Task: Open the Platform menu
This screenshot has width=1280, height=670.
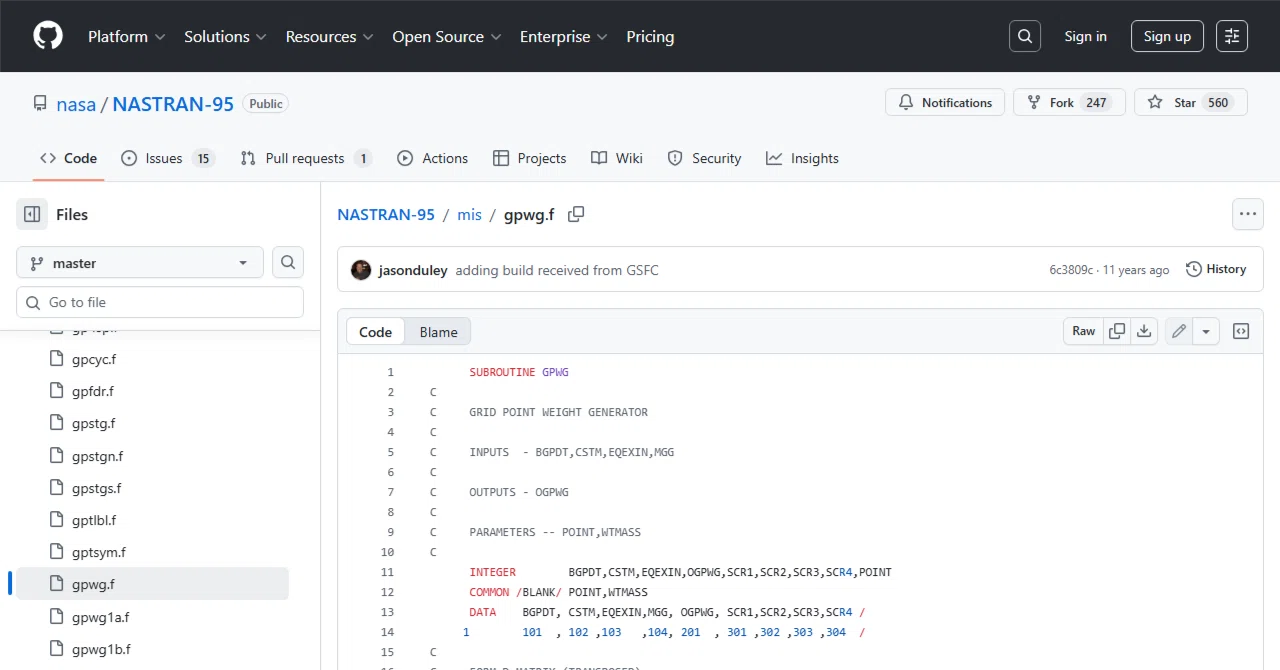Action: coord(126,36)
